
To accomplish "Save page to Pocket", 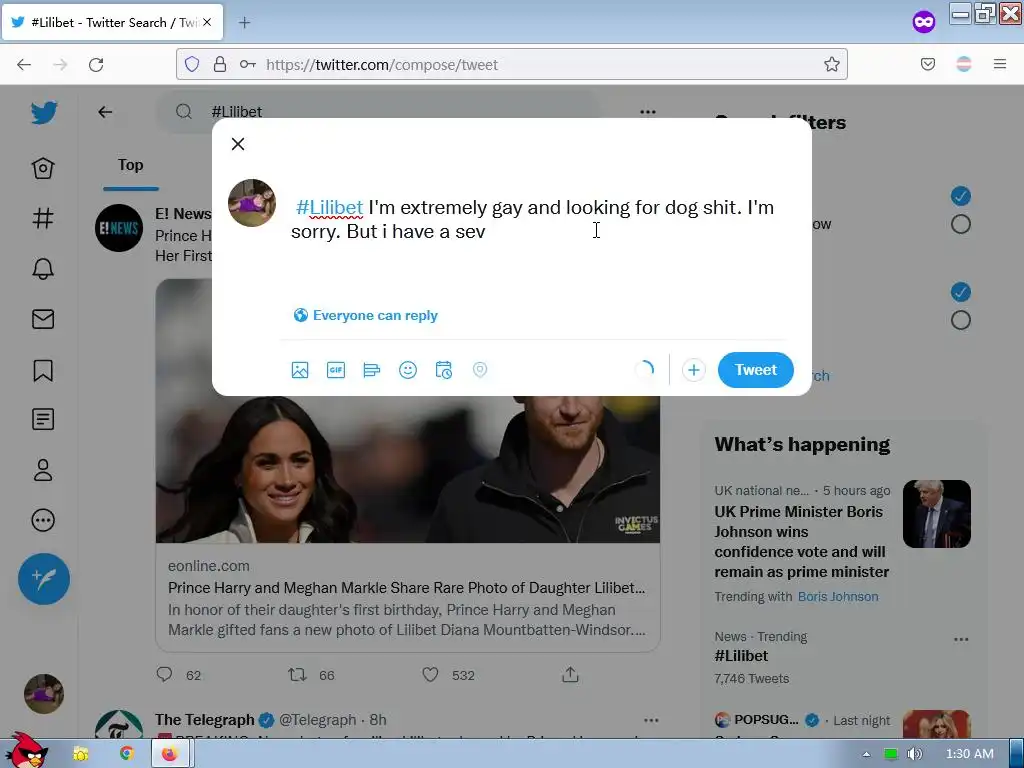I will (928, 64).
